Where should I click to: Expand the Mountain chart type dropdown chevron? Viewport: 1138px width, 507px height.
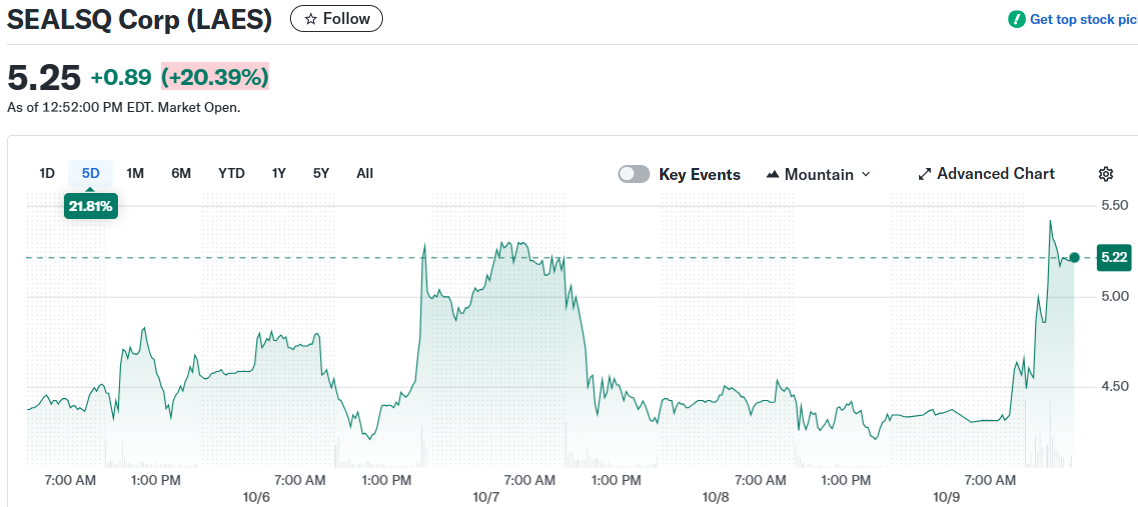click(x=866, y=174)
